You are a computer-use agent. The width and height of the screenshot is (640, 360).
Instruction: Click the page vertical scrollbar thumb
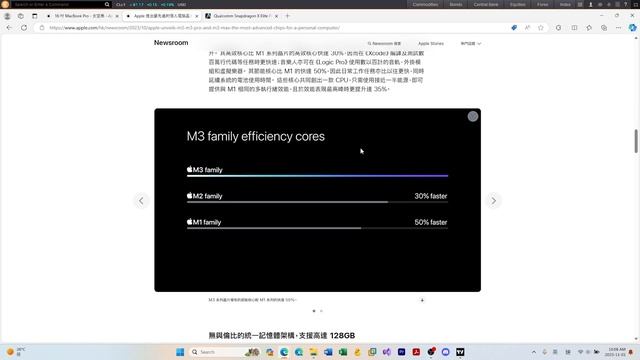636,141
